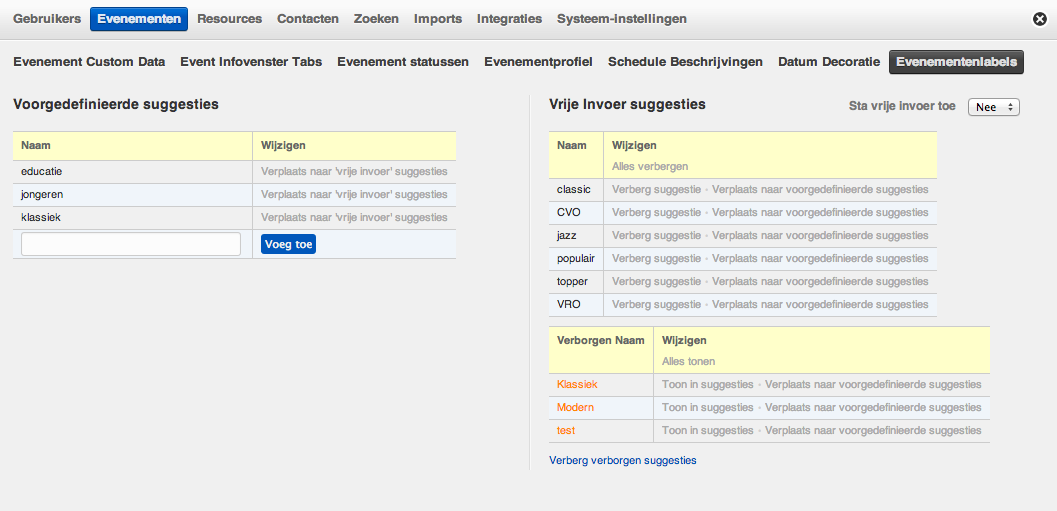Screen dimensions: 1057x511
Task: Move 'klassiek' to vrije invoer suggestions
Action: pyautogui.click(x=354, y=218)
